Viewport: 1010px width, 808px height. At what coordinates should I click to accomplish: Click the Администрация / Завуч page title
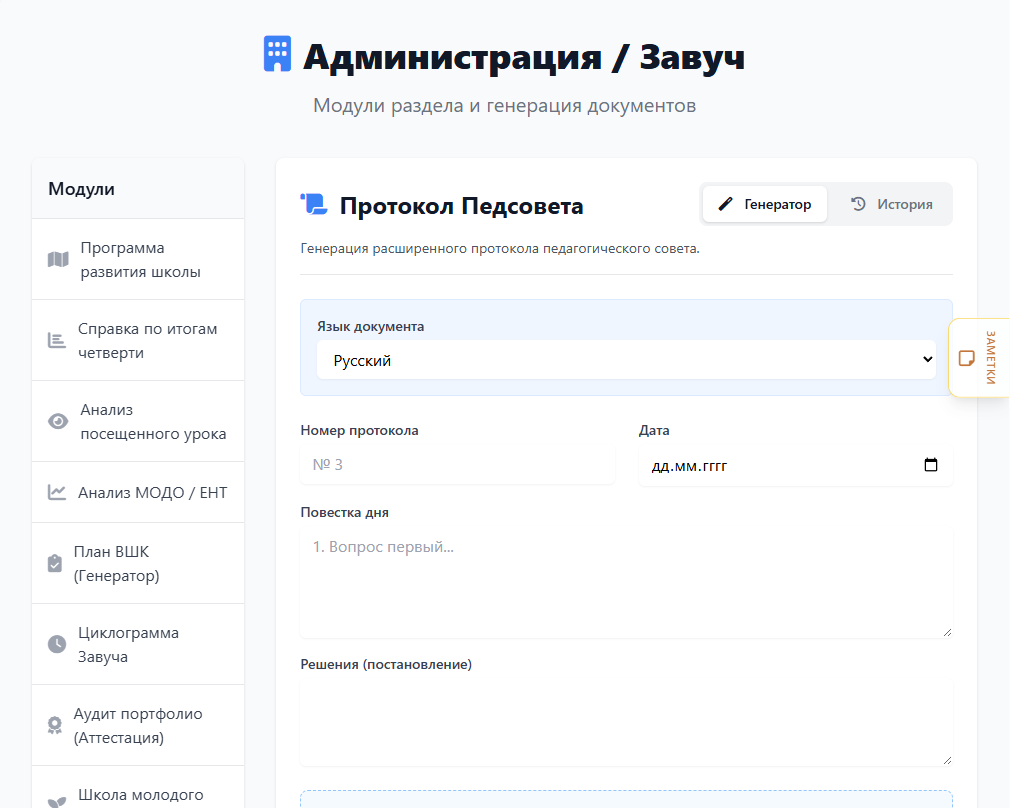(524, 57)
